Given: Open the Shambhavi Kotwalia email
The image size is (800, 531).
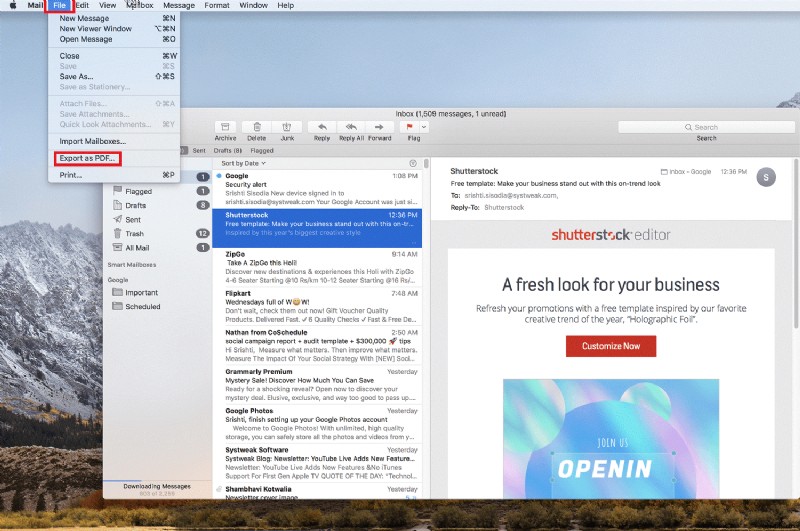Looking at the screenshot, I should pos(317,492).
